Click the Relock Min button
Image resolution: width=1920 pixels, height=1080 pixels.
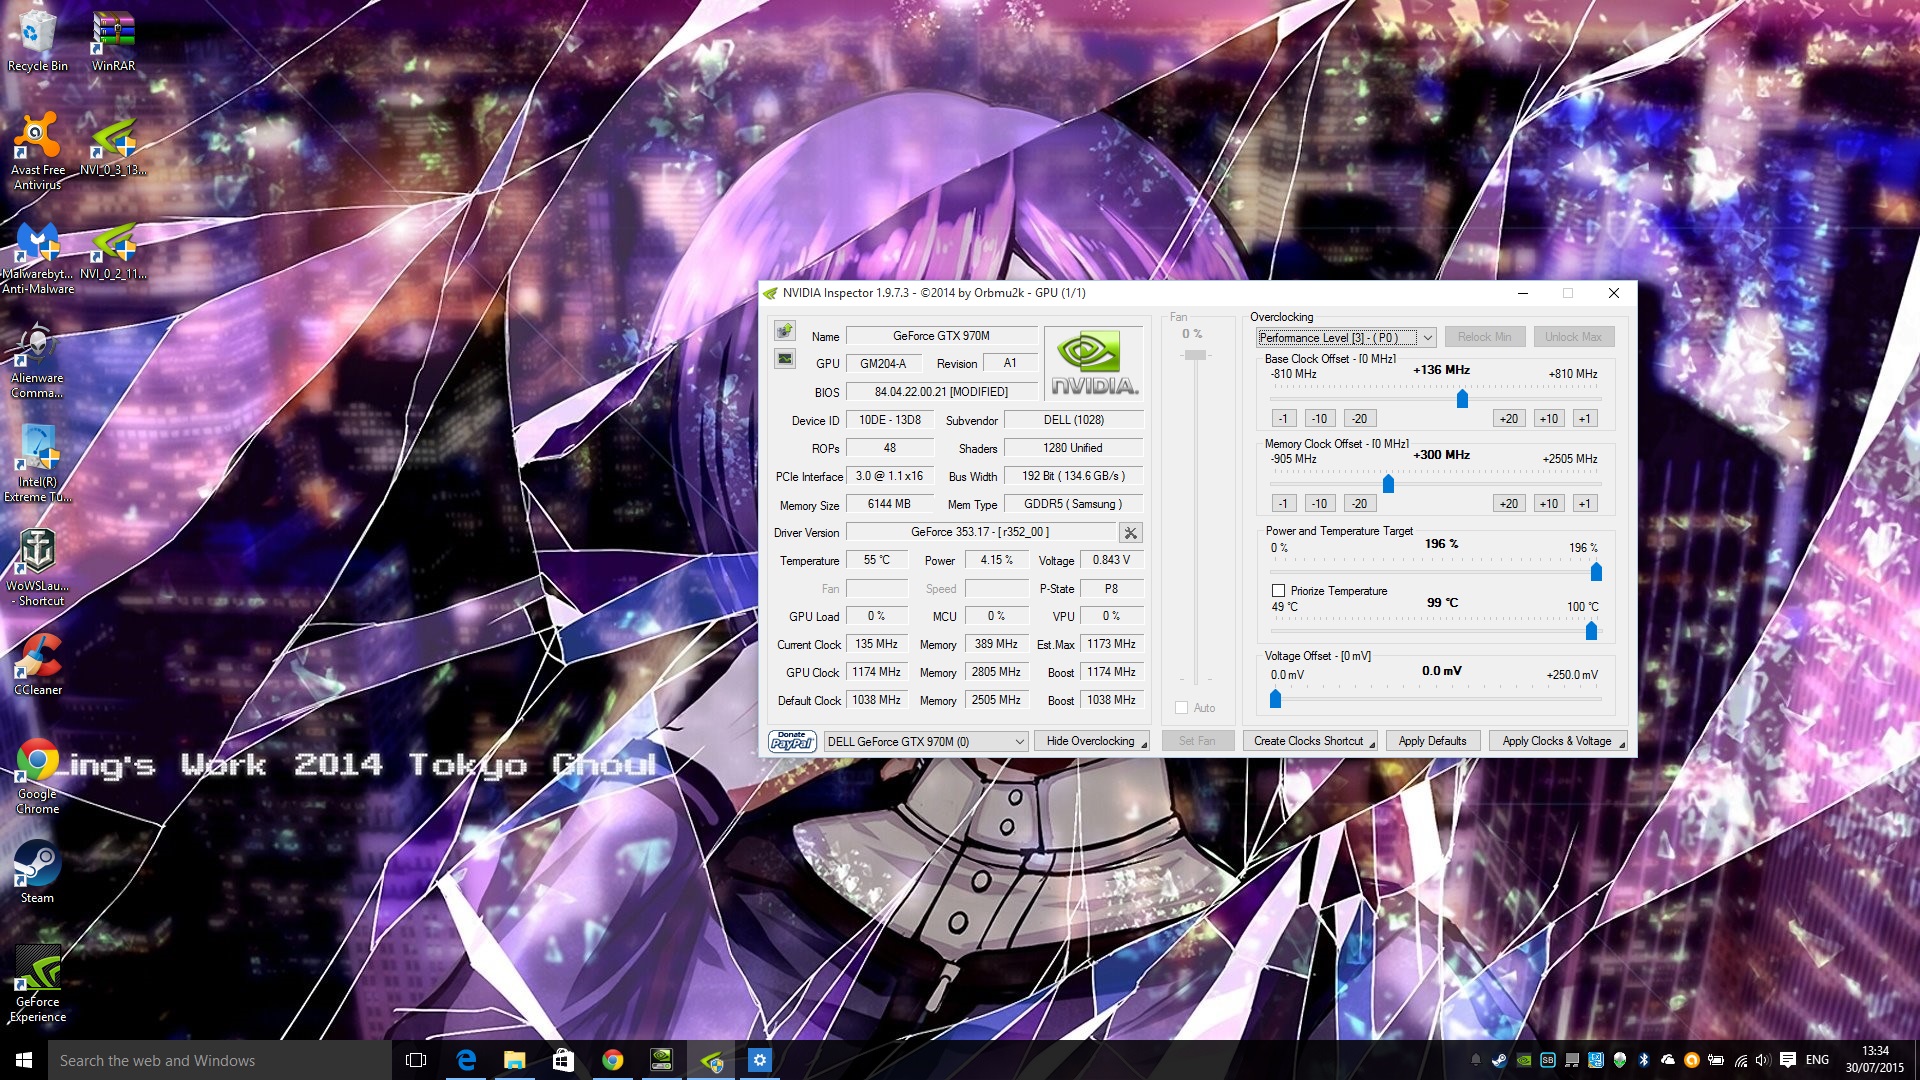pos(1484,337)
